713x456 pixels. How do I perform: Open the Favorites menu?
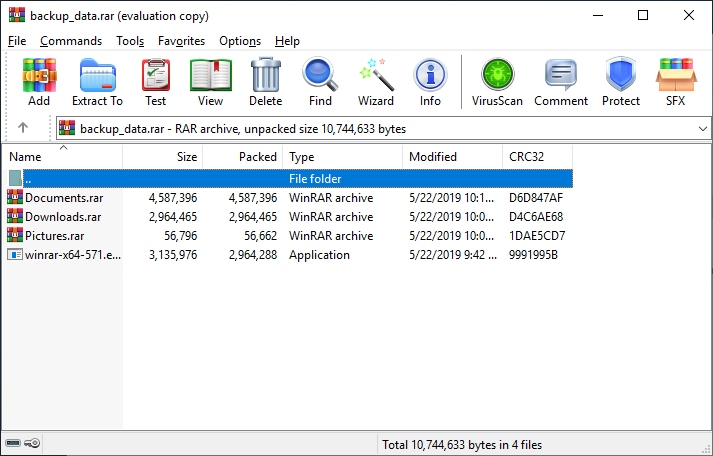181,41
